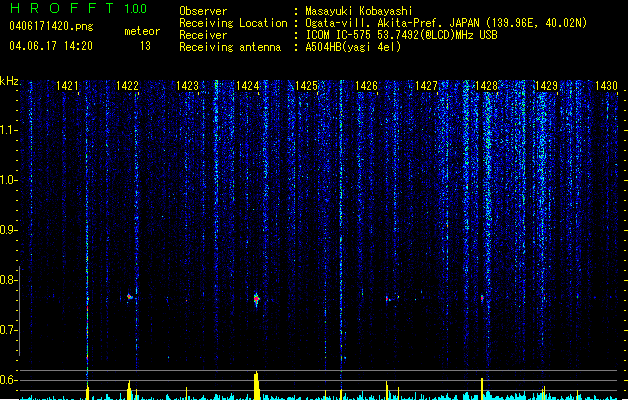Click the meteor count label
The height and width of the screenshot is (400, 629).
click(142, 31)
